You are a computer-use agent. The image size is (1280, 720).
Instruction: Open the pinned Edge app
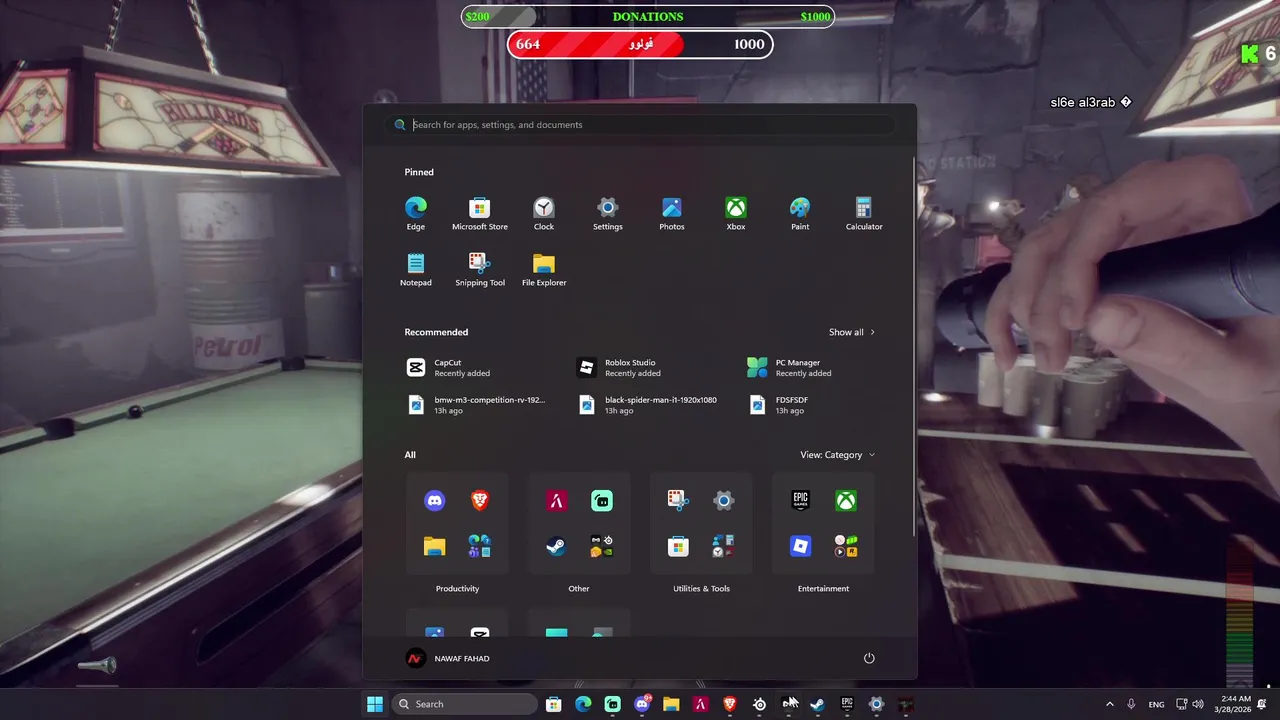coord(416,214)
